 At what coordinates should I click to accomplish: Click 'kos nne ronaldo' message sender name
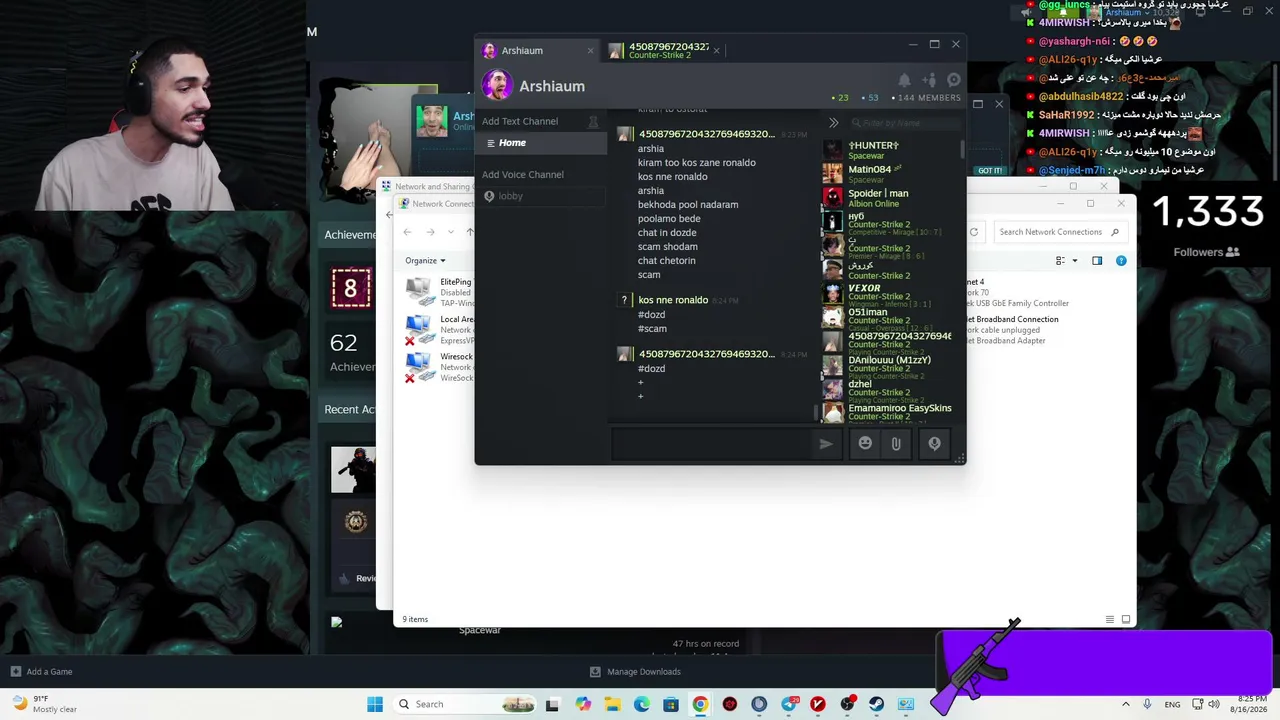click(673, 300)
